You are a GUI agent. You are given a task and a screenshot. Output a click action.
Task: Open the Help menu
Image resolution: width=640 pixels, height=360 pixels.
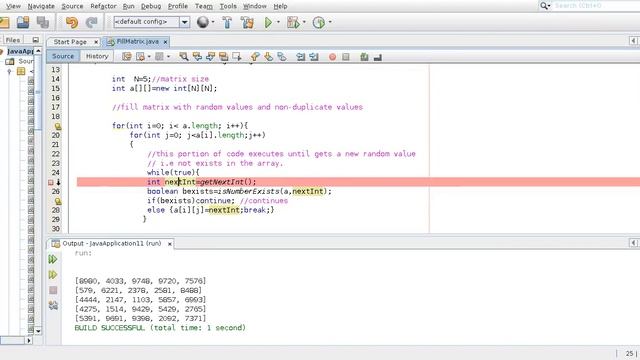point(280,6)
